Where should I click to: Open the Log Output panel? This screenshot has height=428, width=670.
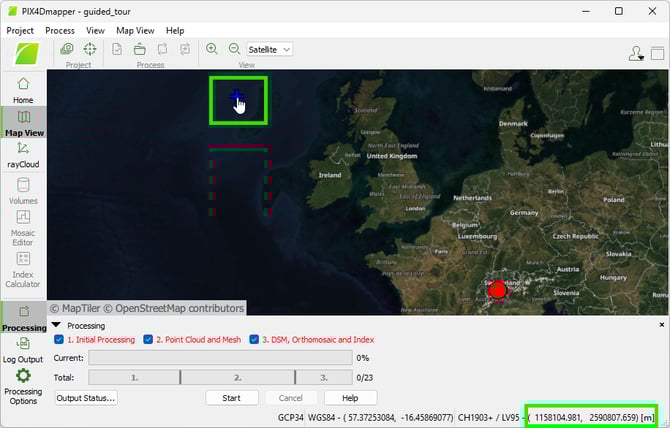(23, 350)
